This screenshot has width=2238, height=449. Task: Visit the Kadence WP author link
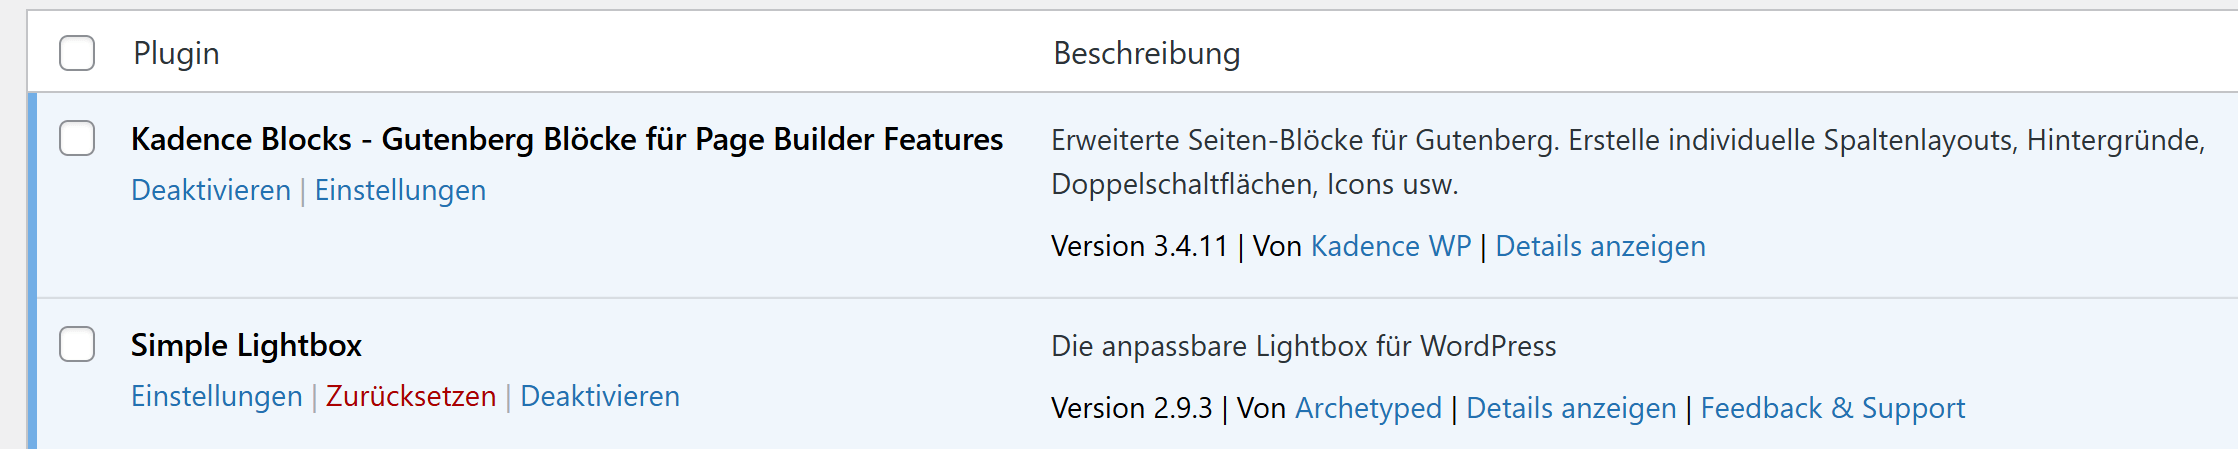(x=1390, y=246)
